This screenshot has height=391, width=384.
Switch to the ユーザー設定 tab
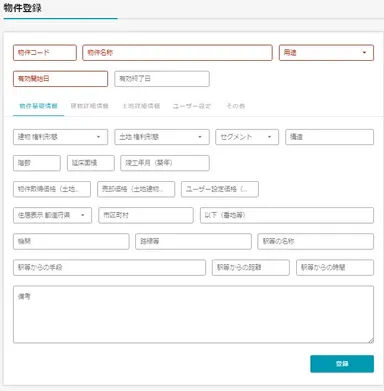[x=192, y=106]
